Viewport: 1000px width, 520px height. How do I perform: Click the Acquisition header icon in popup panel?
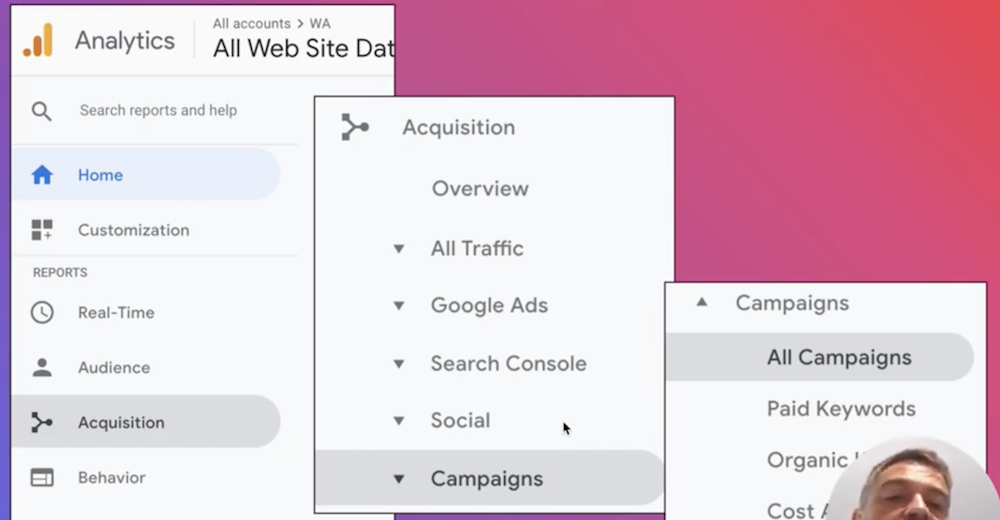(355, 127)
